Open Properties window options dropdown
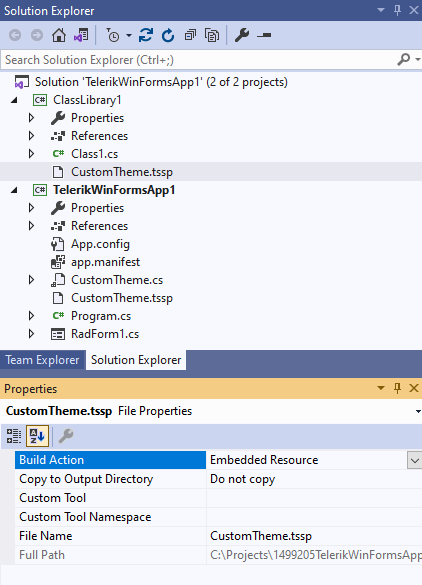The width and height of the screenshot is (422, 585). tap(381, 388)
